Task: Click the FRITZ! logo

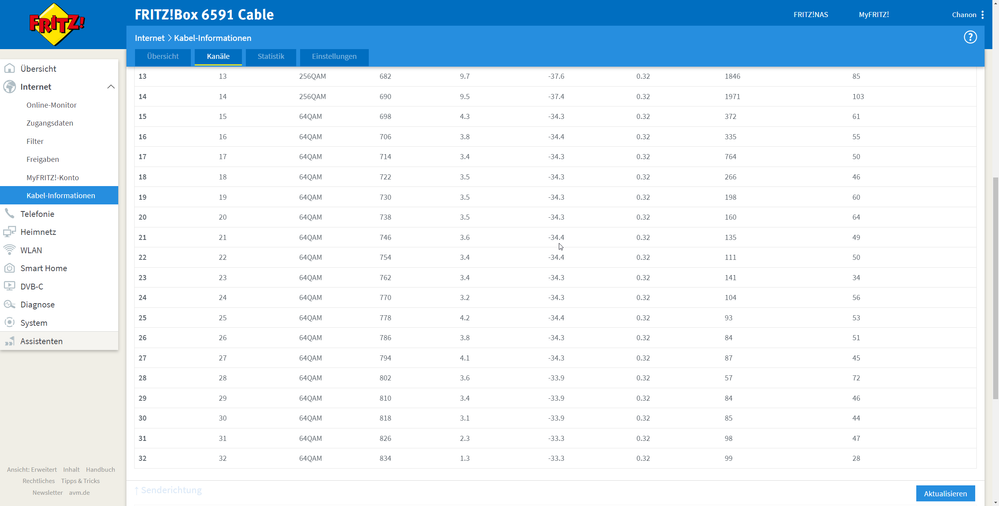Action: [x=57, y=25]
